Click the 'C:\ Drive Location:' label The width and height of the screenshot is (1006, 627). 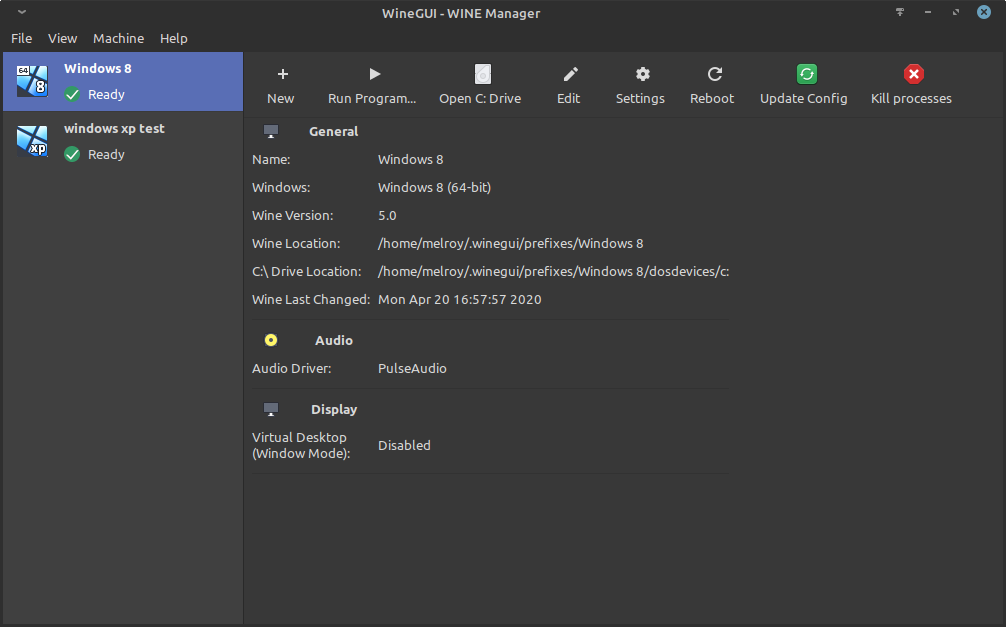[x=307, y=272]
